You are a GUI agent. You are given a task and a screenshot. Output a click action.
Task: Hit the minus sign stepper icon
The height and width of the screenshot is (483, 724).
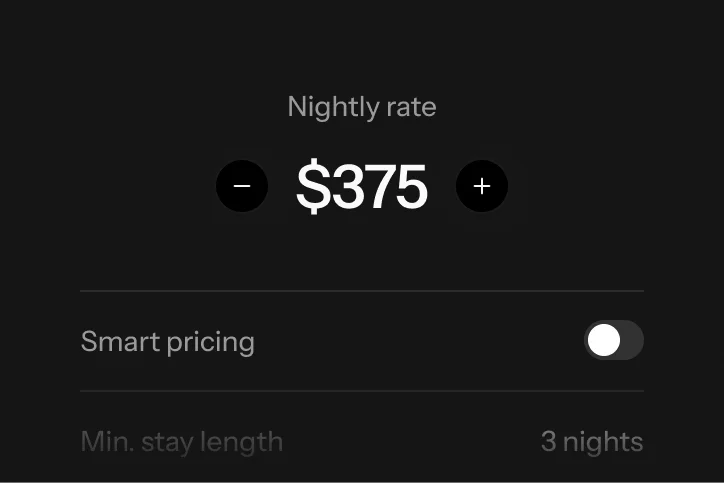pos(242,186)
